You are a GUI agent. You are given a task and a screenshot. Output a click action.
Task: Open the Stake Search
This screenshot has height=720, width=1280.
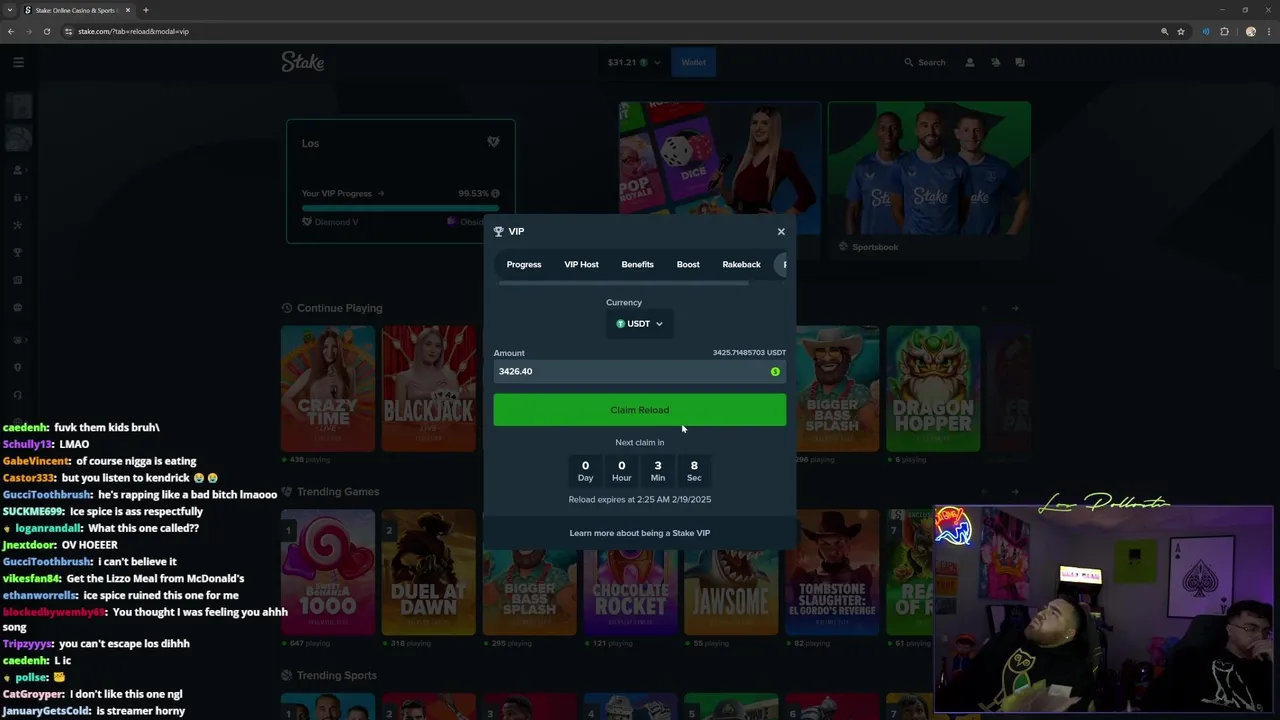(x=925, y=62)
